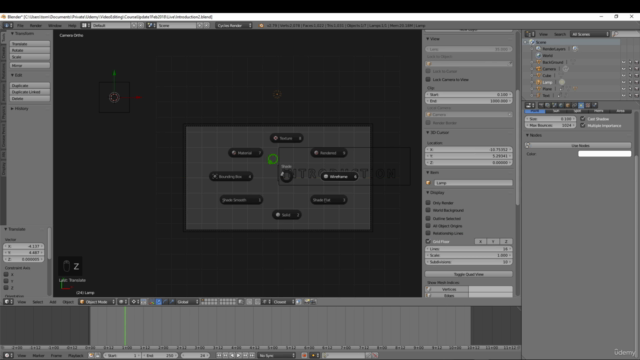Toggle All Object Origins checkbox

428,226
